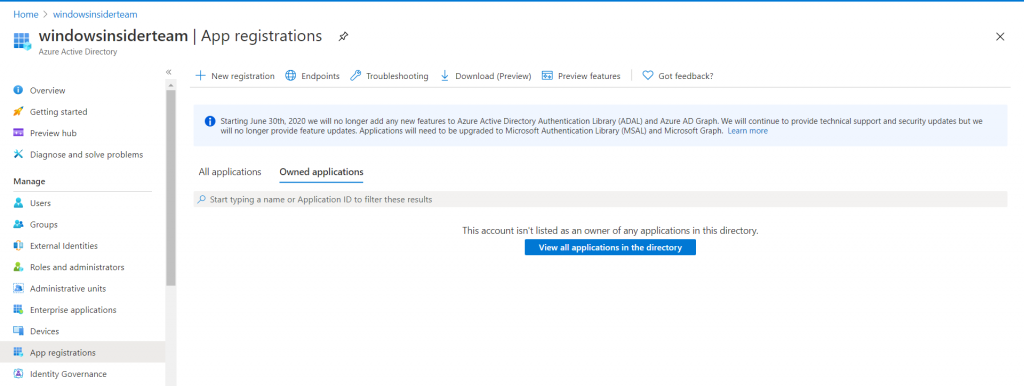The width and height of the screenshot is (1024, 386).
Task: Click the Overview info icon in sidebar
Action: pyautogui.click(x=18, y=90)
